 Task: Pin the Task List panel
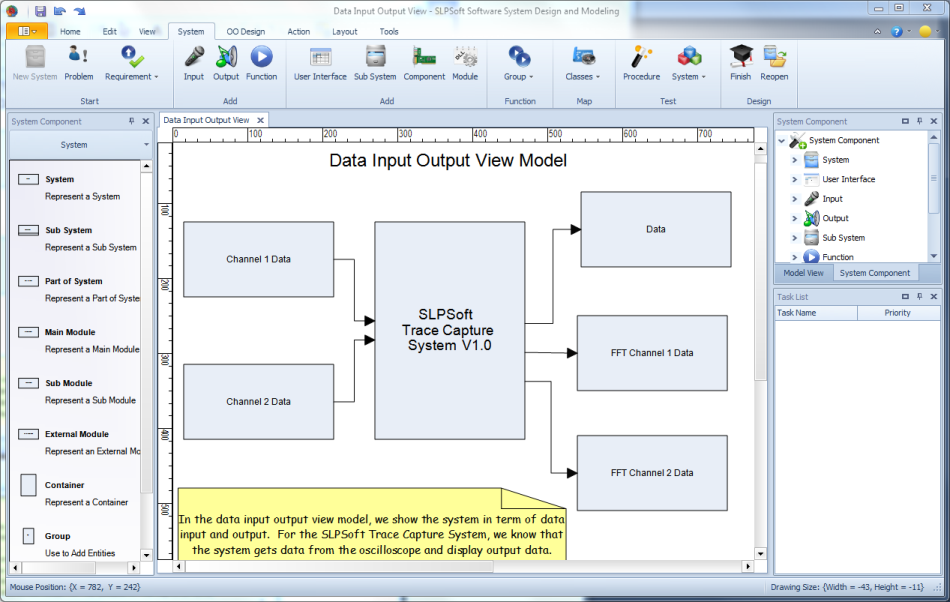tap(920, 297)
